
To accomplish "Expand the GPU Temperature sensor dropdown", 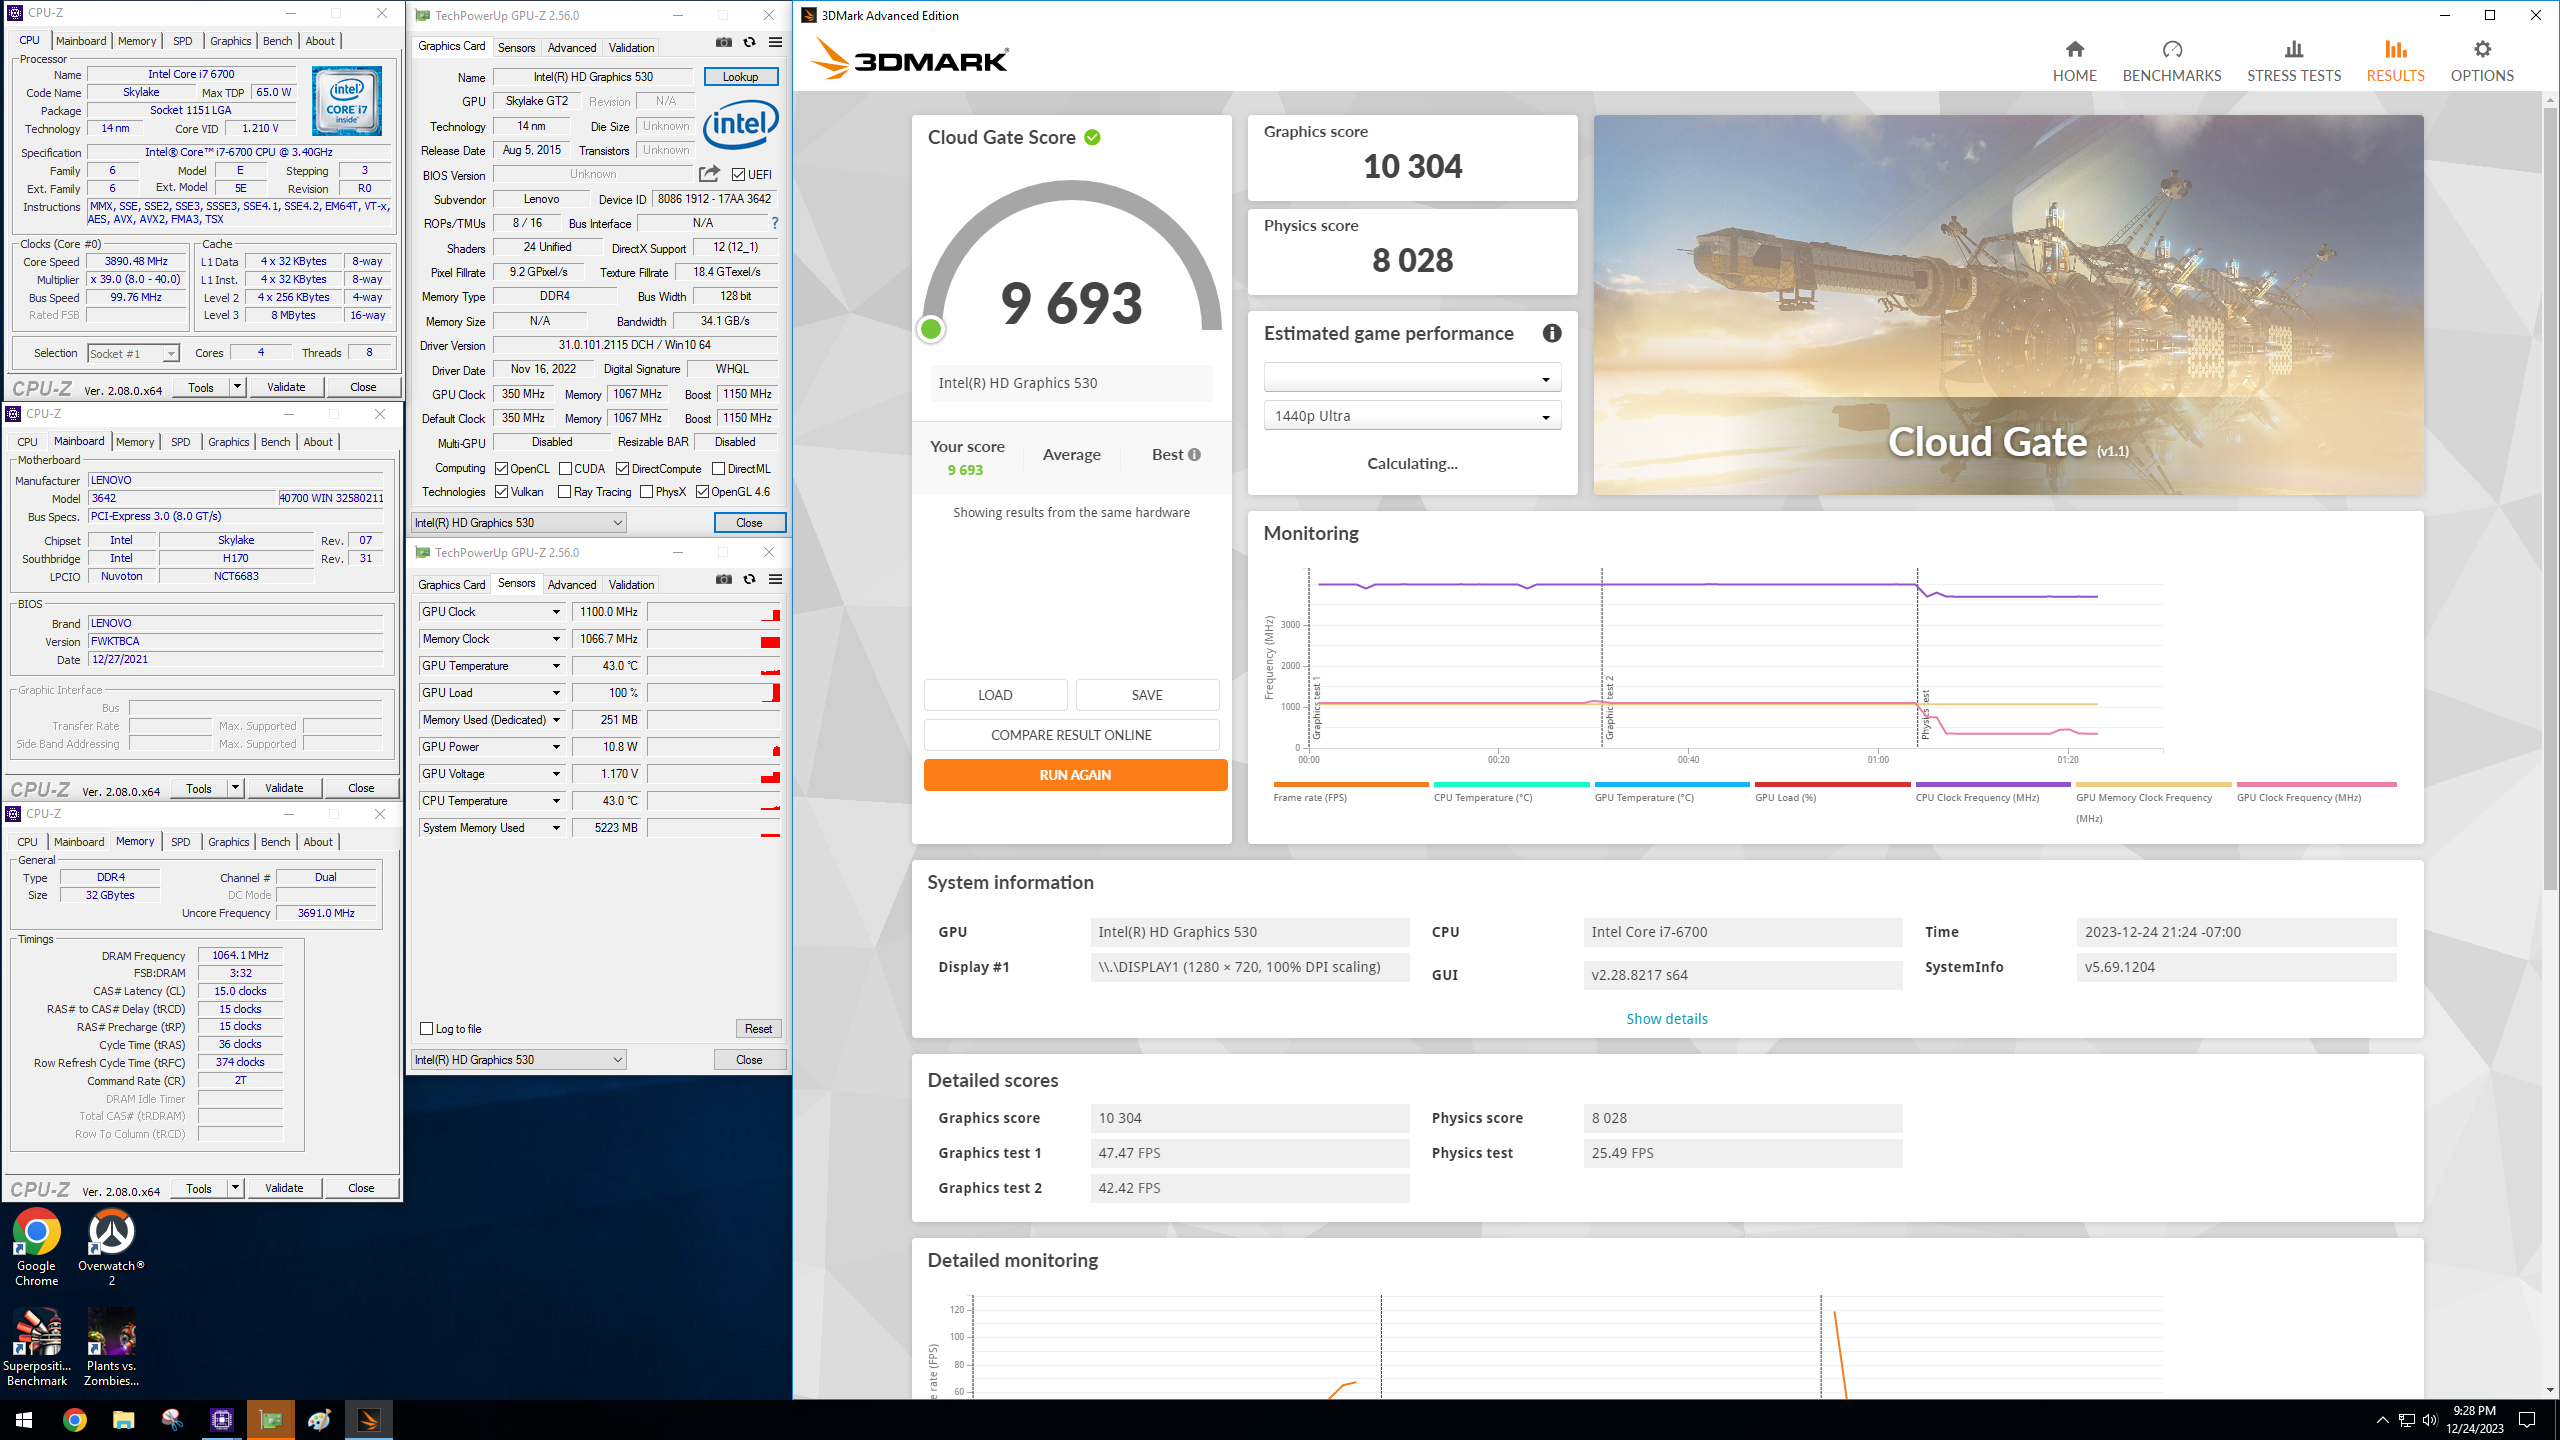I will tap(556, 665).
